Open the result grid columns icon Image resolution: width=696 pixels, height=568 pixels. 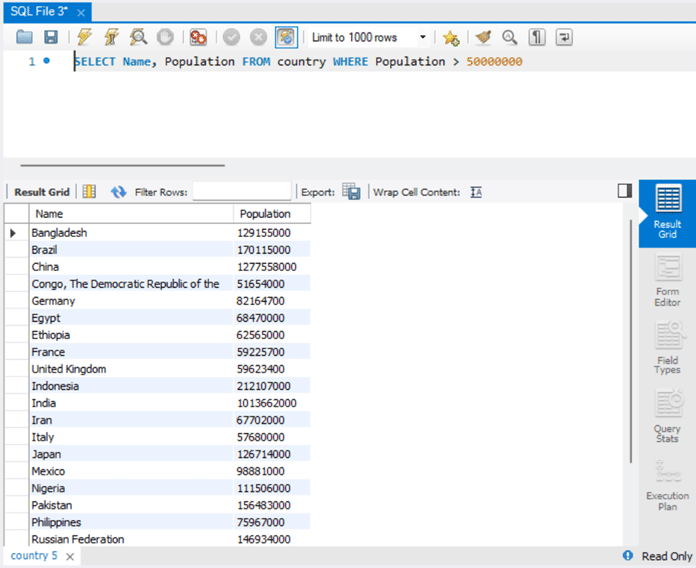89,192
